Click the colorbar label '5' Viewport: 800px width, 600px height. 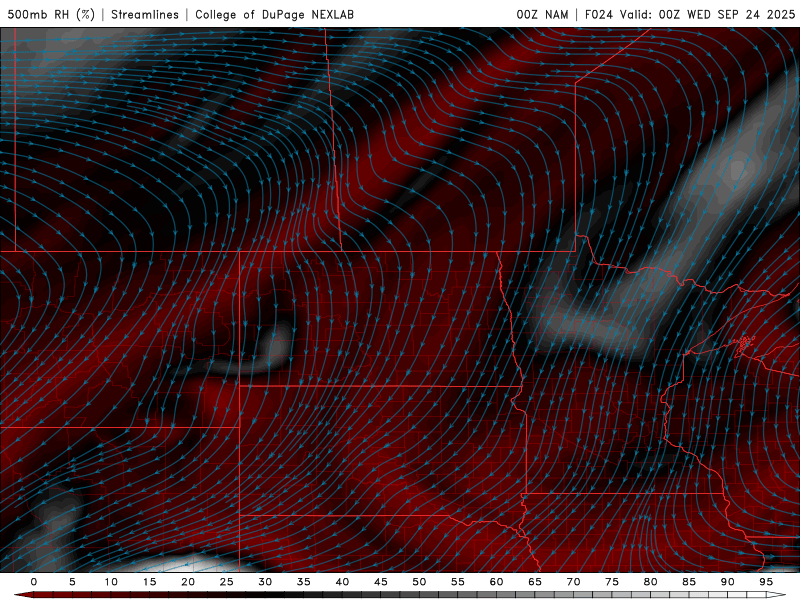pos(72,582)
